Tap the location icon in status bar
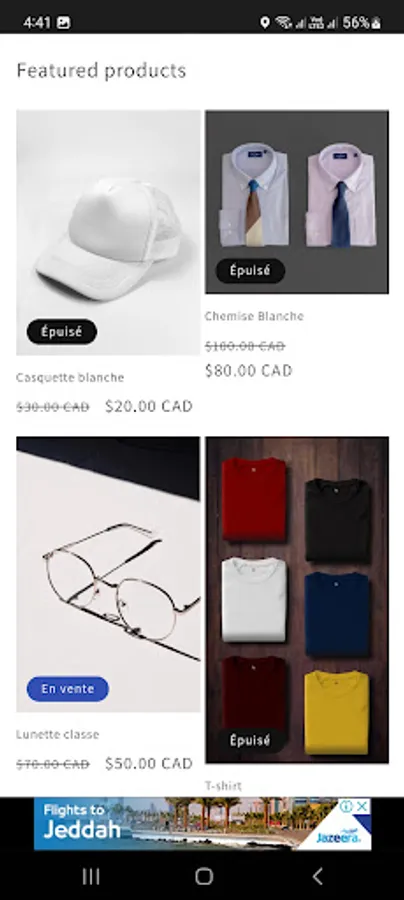This screenshot has height=900, width=404. [x=265, y=22]
